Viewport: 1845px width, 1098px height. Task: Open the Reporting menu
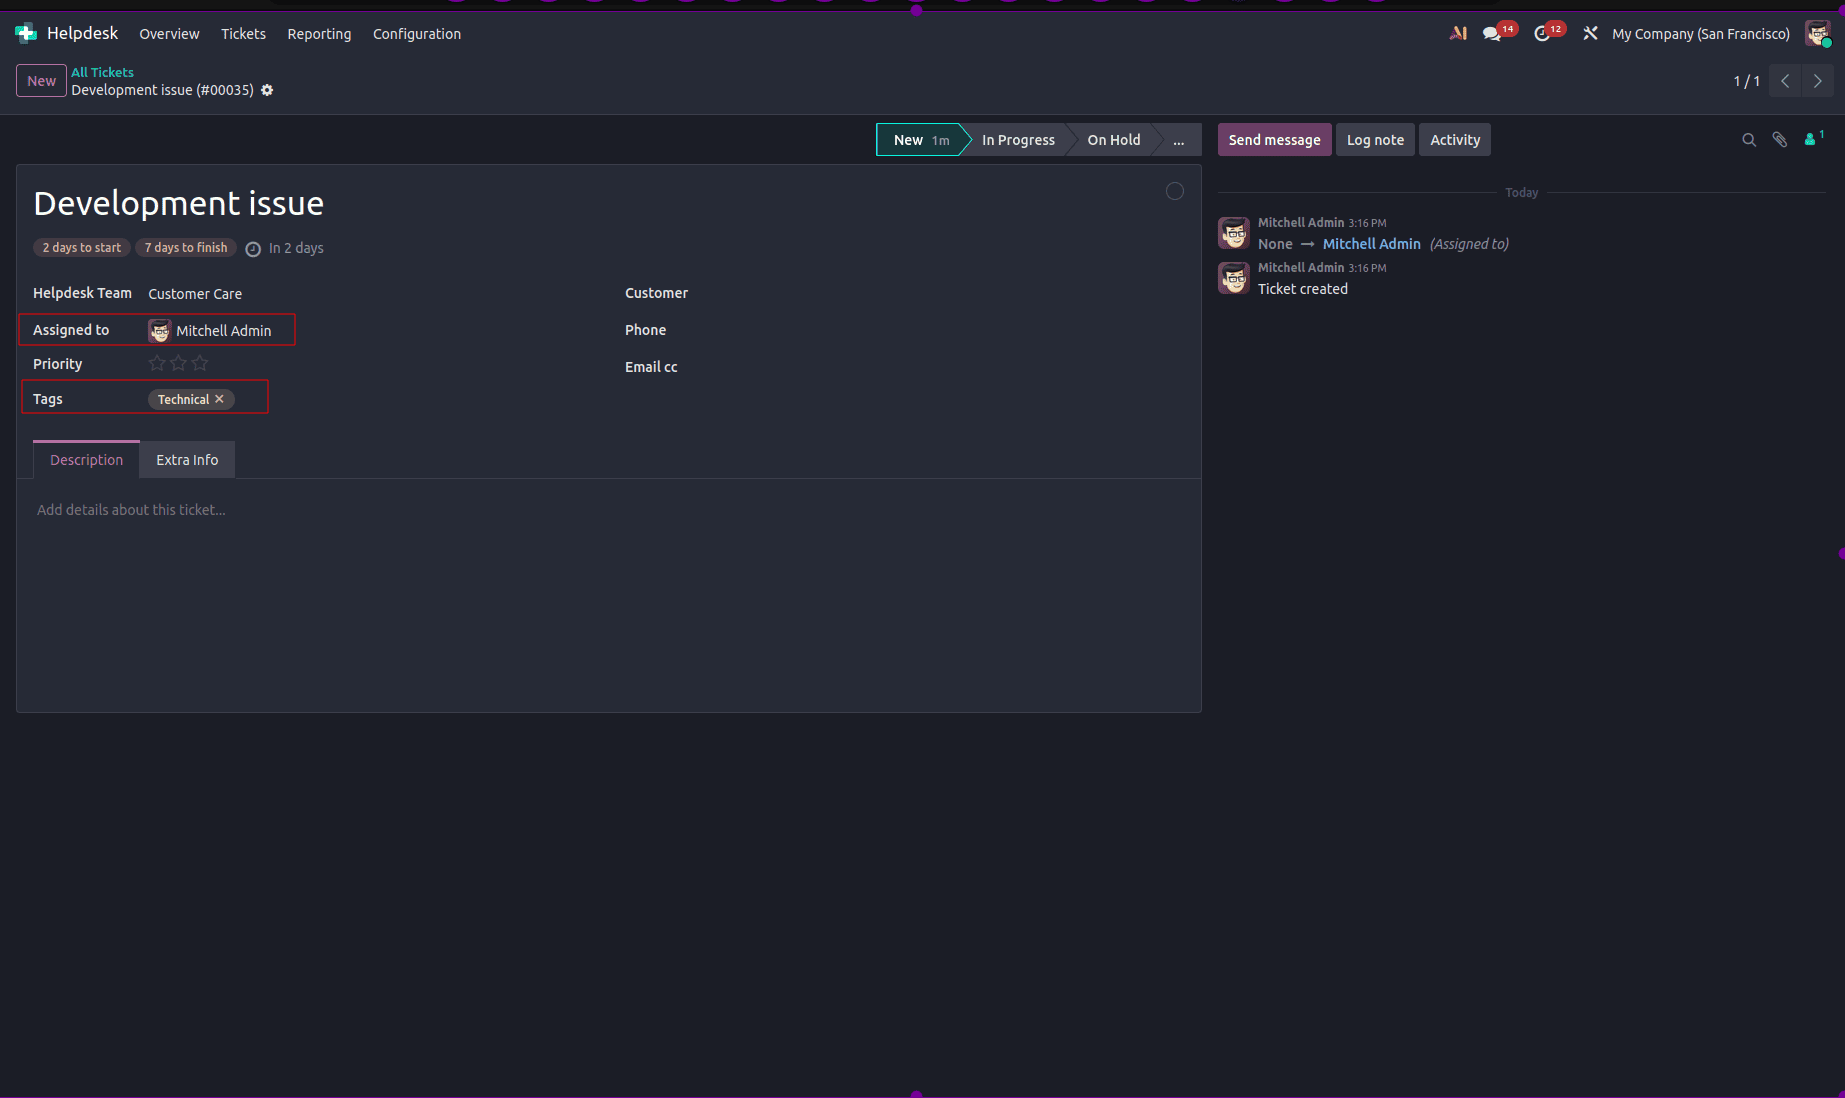[319, 34]
